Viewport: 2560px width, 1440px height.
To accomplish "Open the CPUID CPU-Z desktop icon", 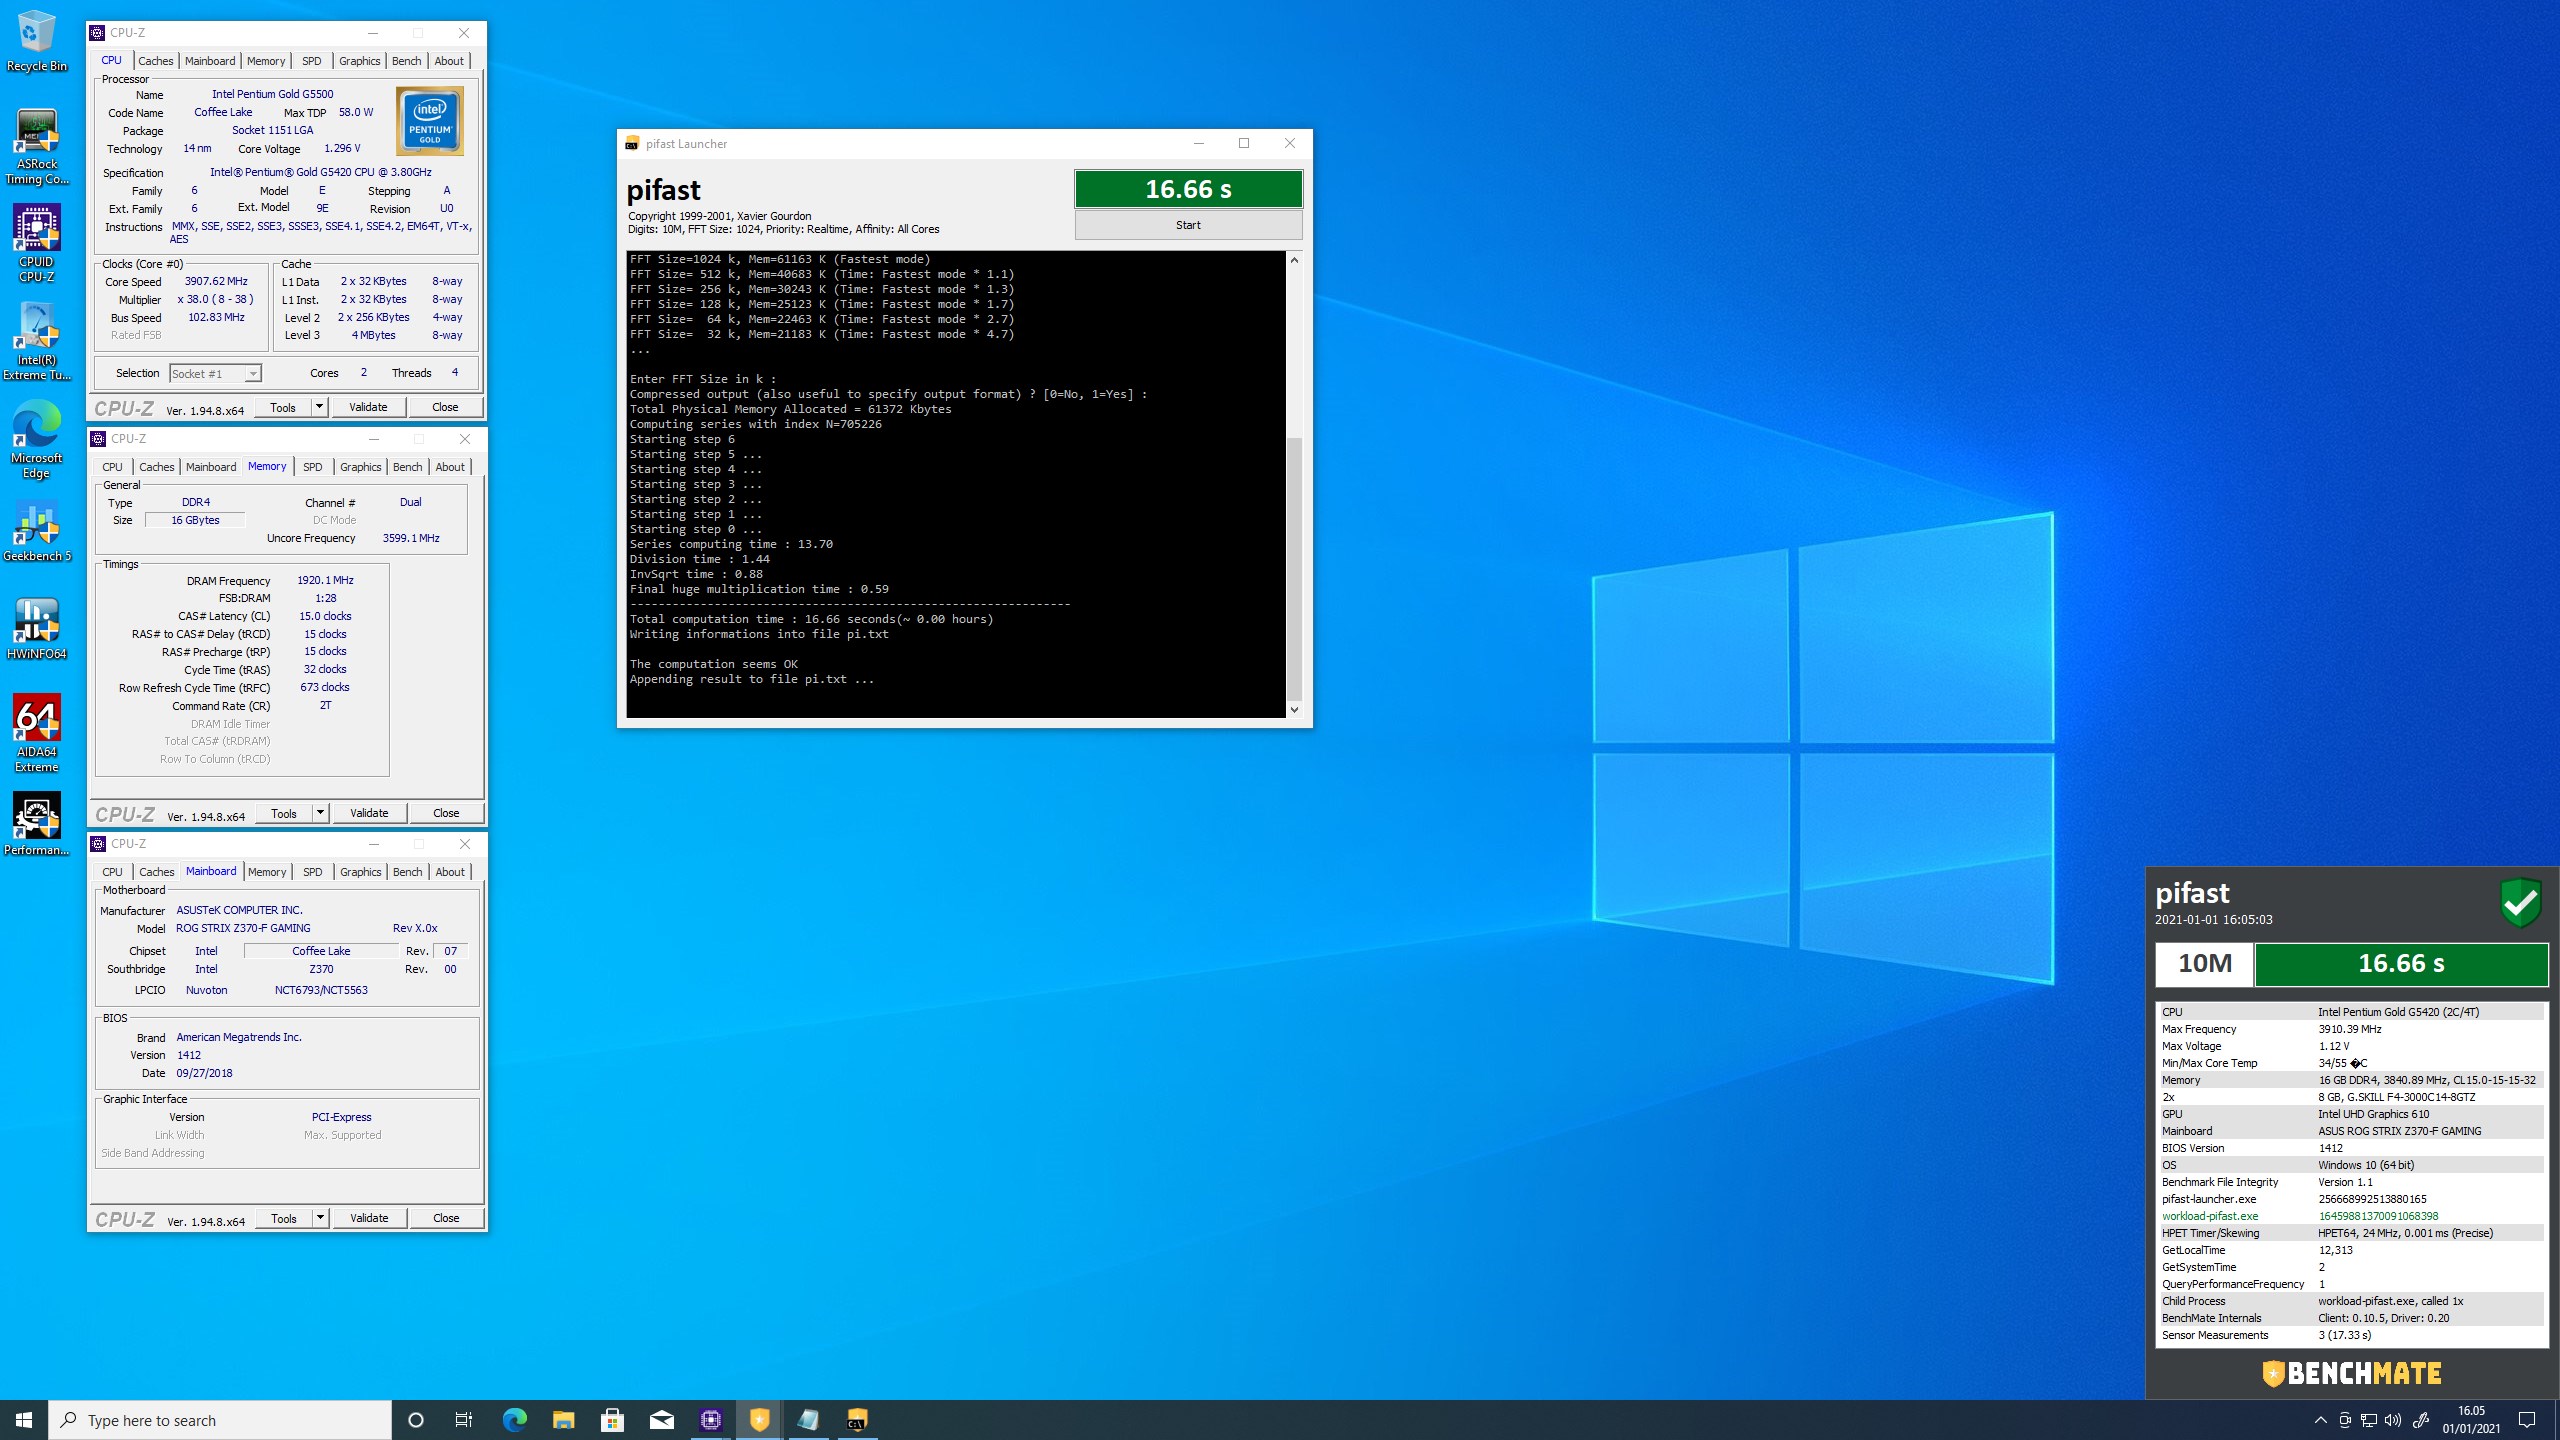I will coord(37,244).
